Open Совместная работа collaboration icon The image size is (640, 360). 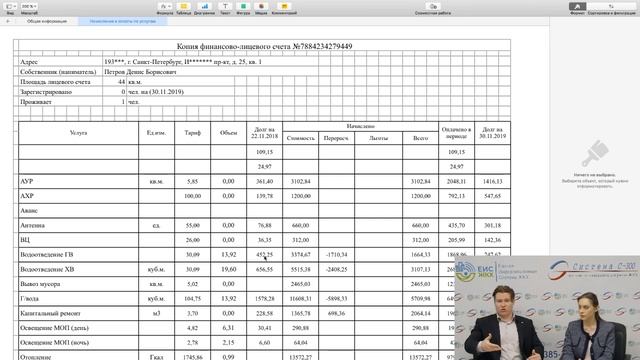433,7
